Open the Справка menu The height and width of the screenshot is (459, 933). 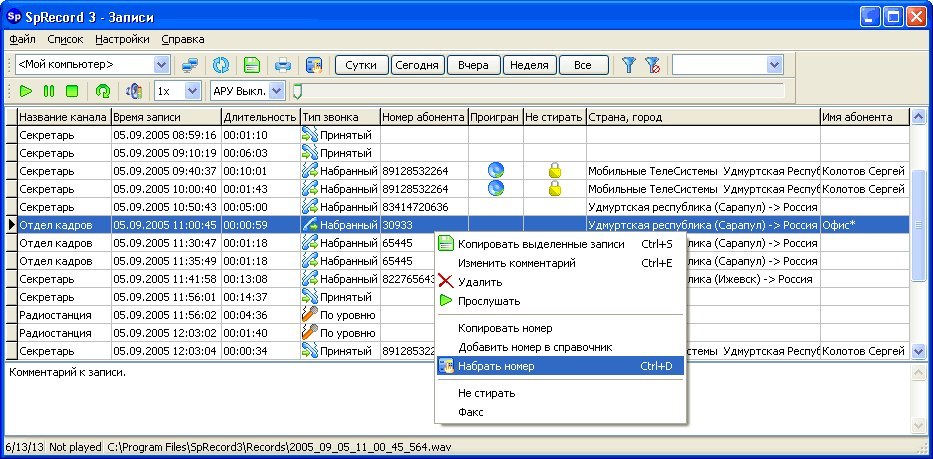[x=183, y=39]
